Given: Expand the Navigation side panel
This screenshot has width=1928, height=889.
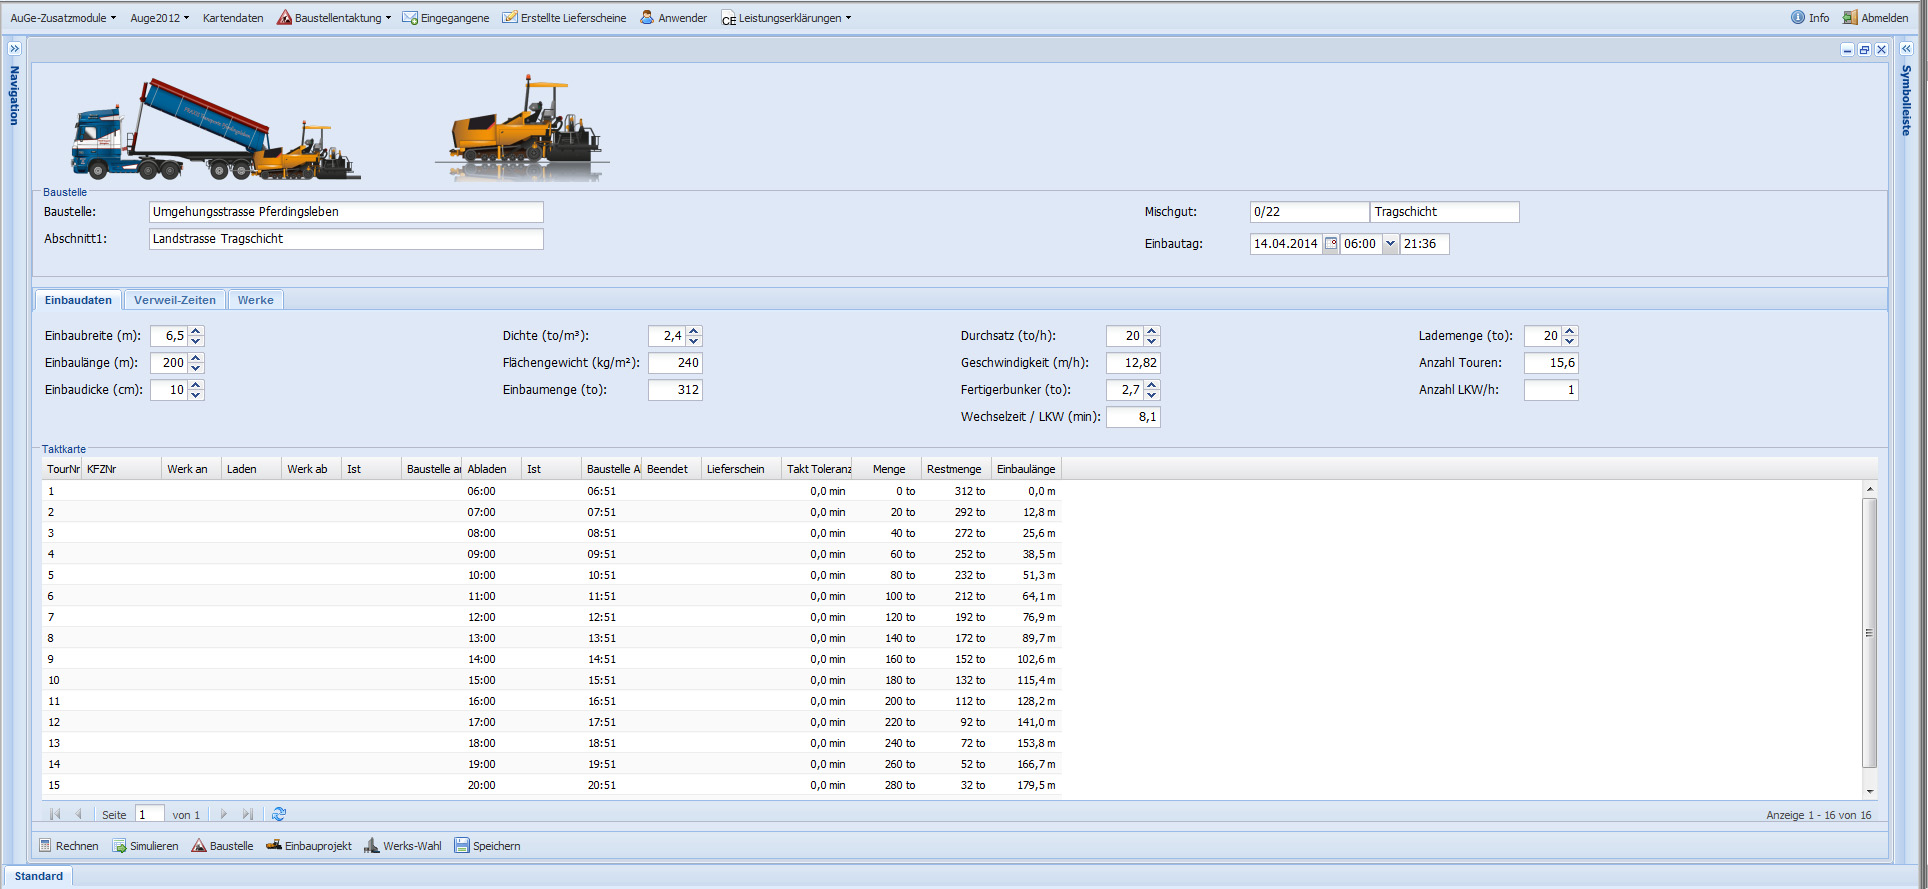Looking at the screenshot, I should 14,49.
